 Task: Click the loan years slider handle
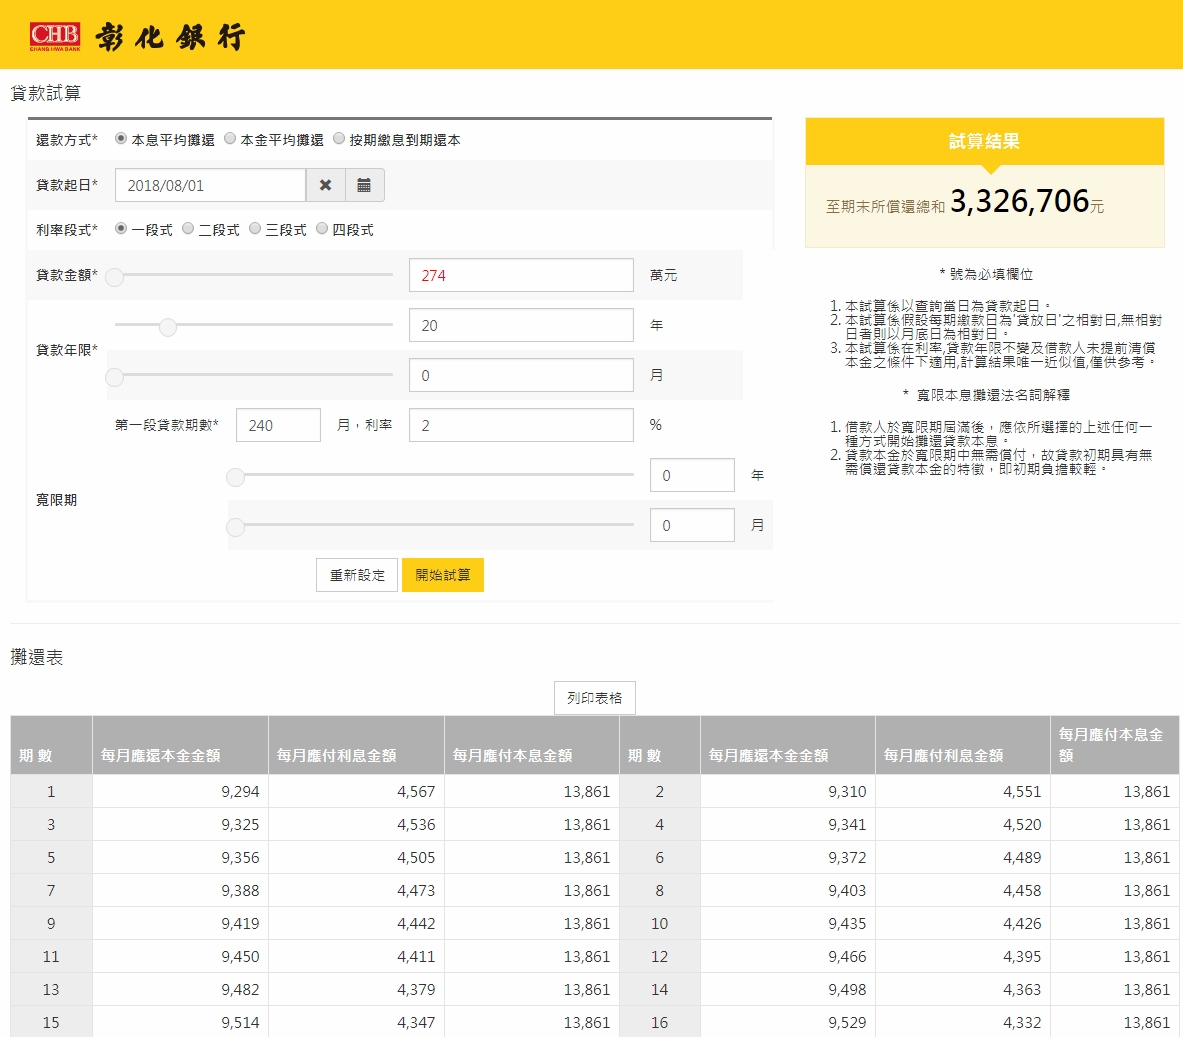pyautogui.click(x=166, y=327)
